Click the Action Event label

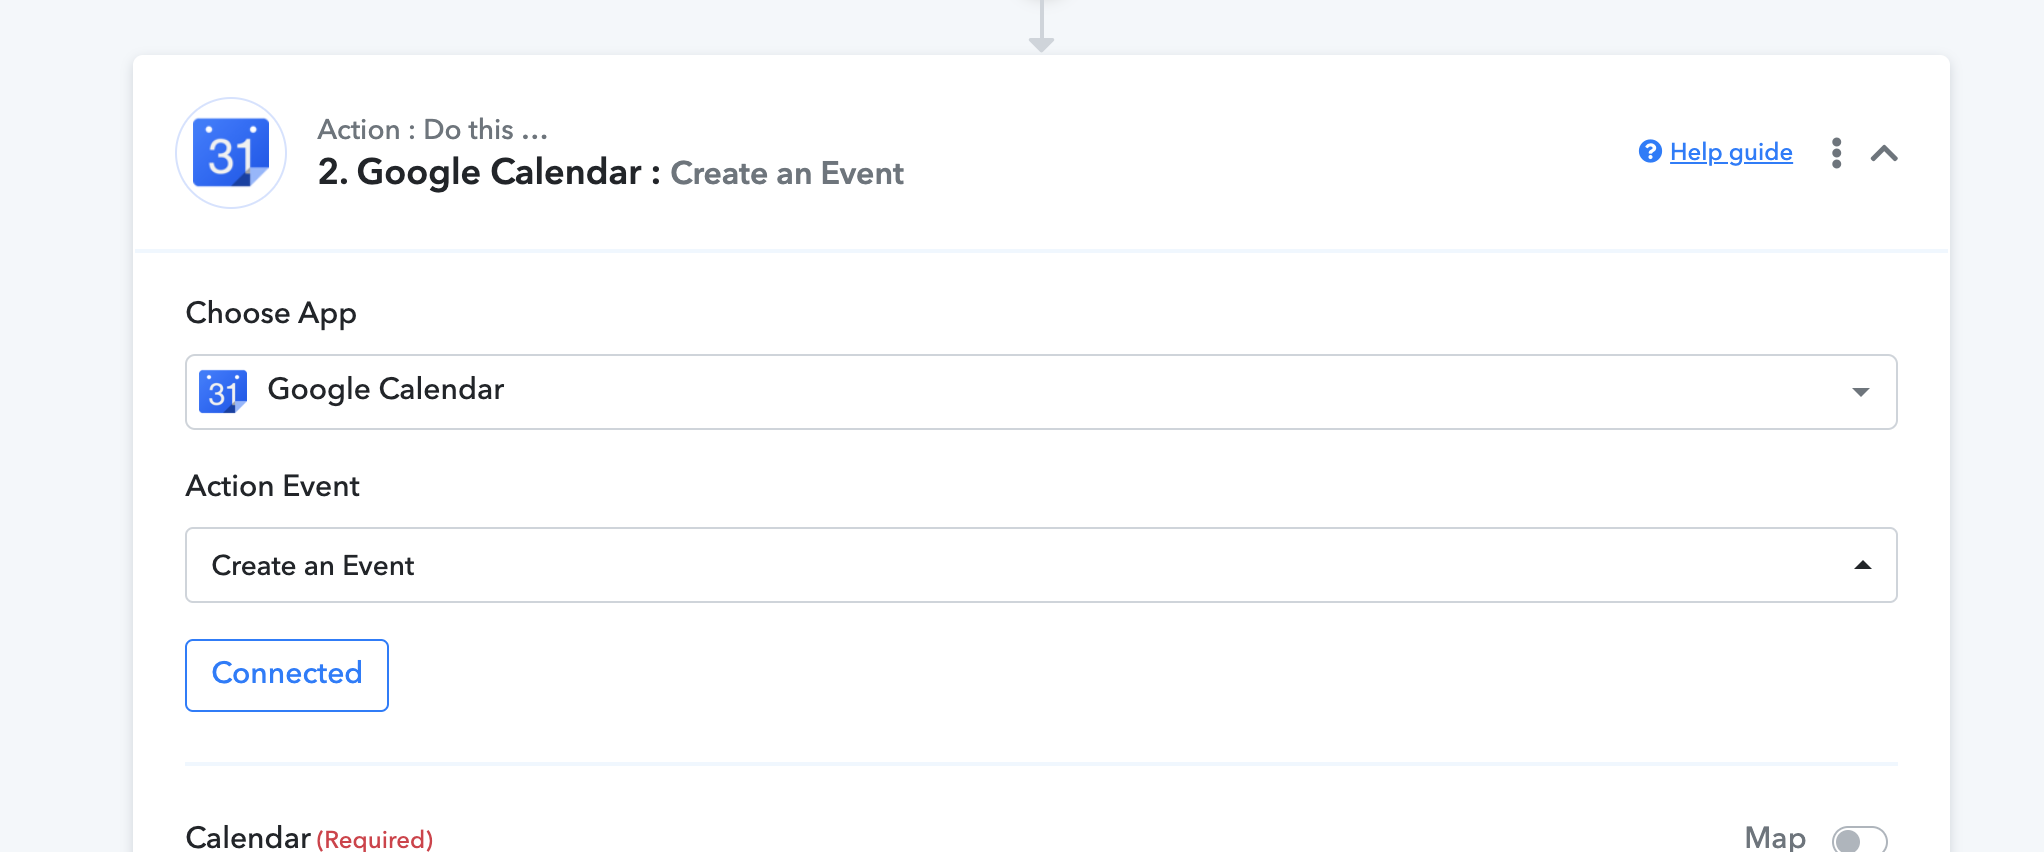point(273,486)
